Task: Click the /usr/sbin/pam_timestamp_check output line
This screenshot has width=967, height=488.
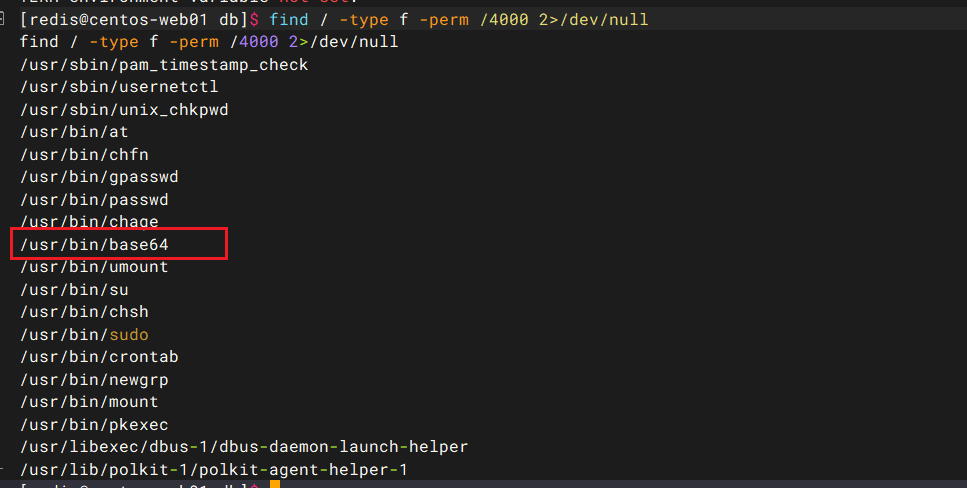Action: (164, 65)
